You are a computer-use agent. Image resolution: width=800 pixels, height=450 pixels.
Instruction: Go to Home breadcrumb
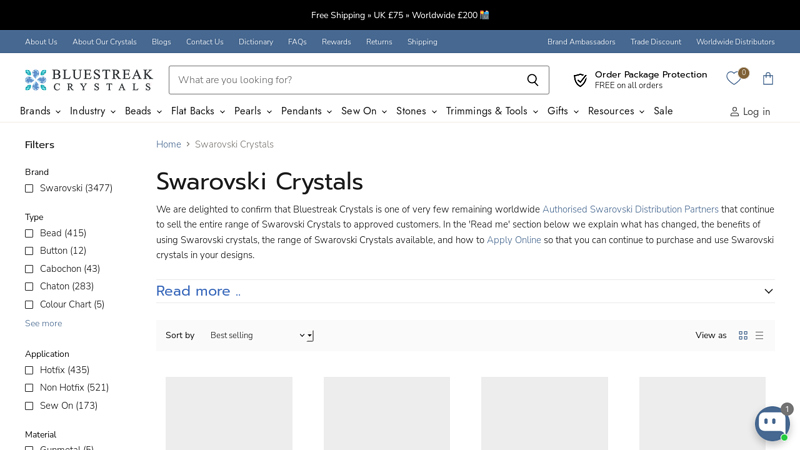(x=168, y=144)
